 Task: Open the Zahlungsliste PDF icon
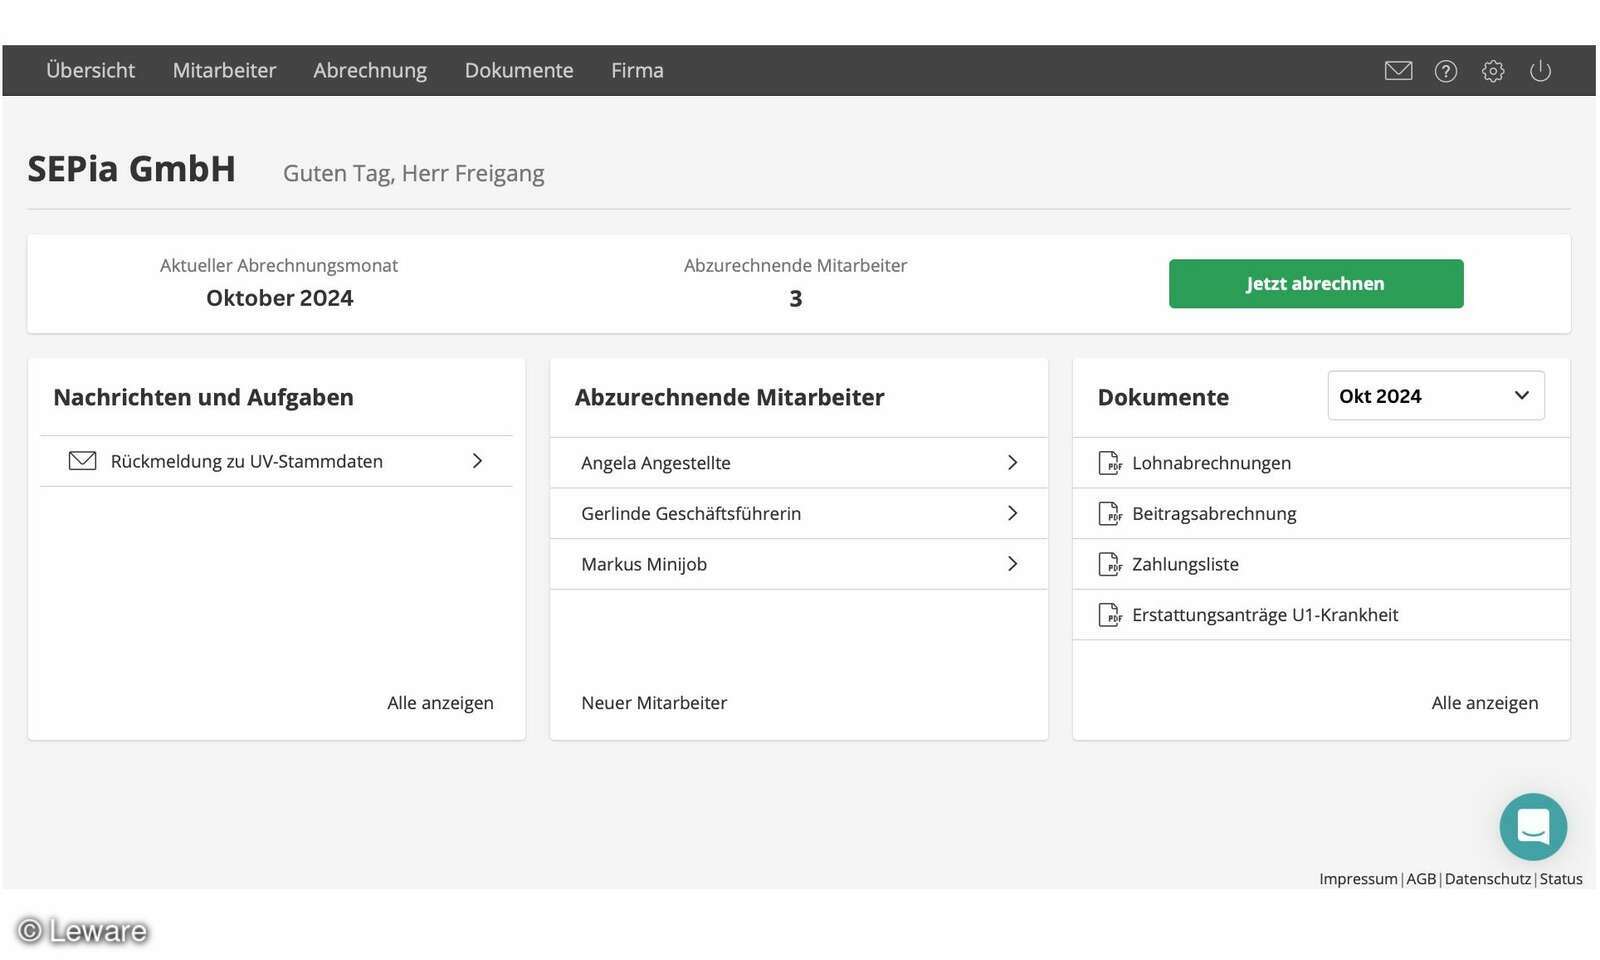click(1110, 563)
